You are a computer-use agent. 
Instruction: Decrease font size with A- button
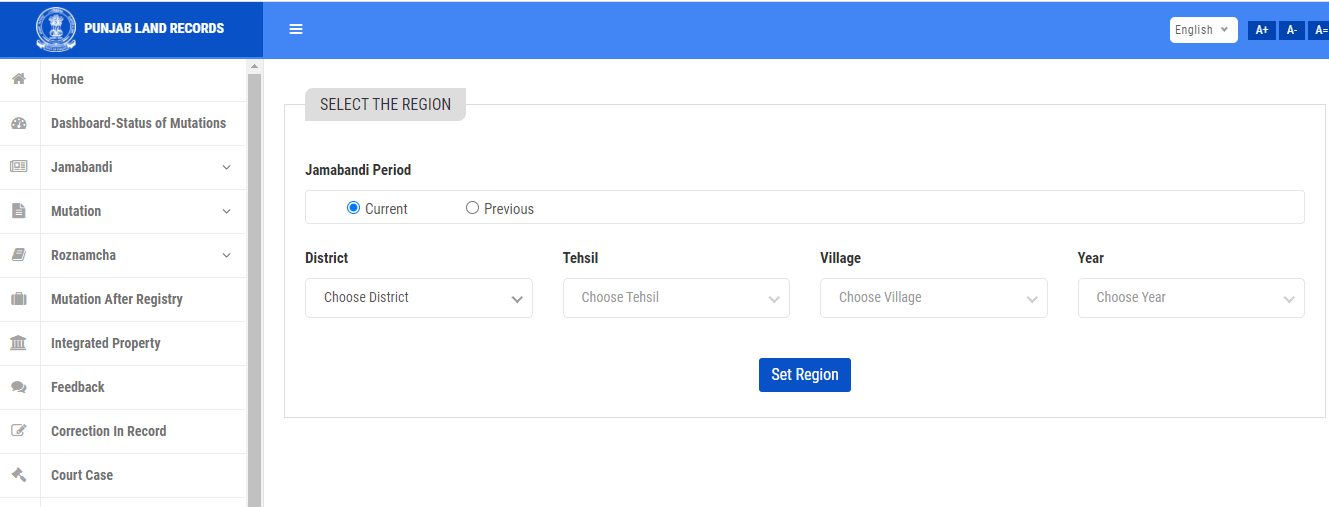1292,30
